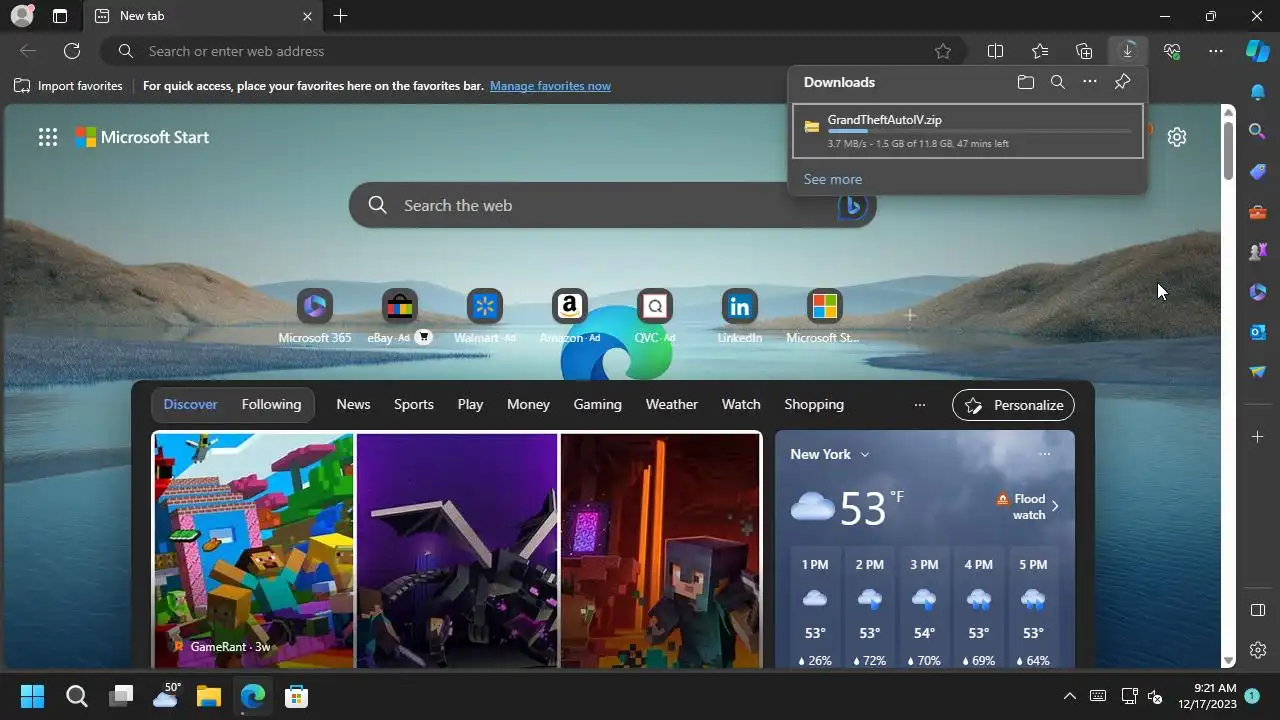Open sidebar Microsoft 365 icon
This screenshot has width=1280, height=720.
click(1258, 292)
